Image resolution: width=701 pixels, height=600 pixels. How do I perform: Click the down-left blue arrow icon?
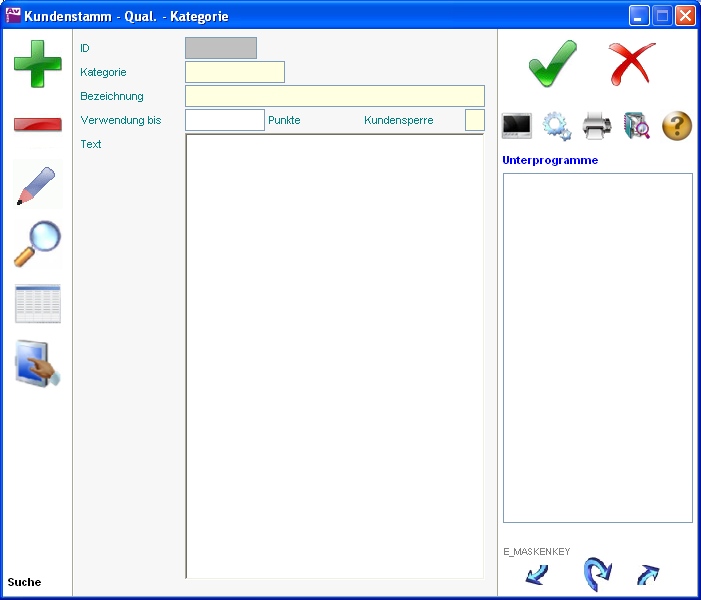(x=537, y=575)
